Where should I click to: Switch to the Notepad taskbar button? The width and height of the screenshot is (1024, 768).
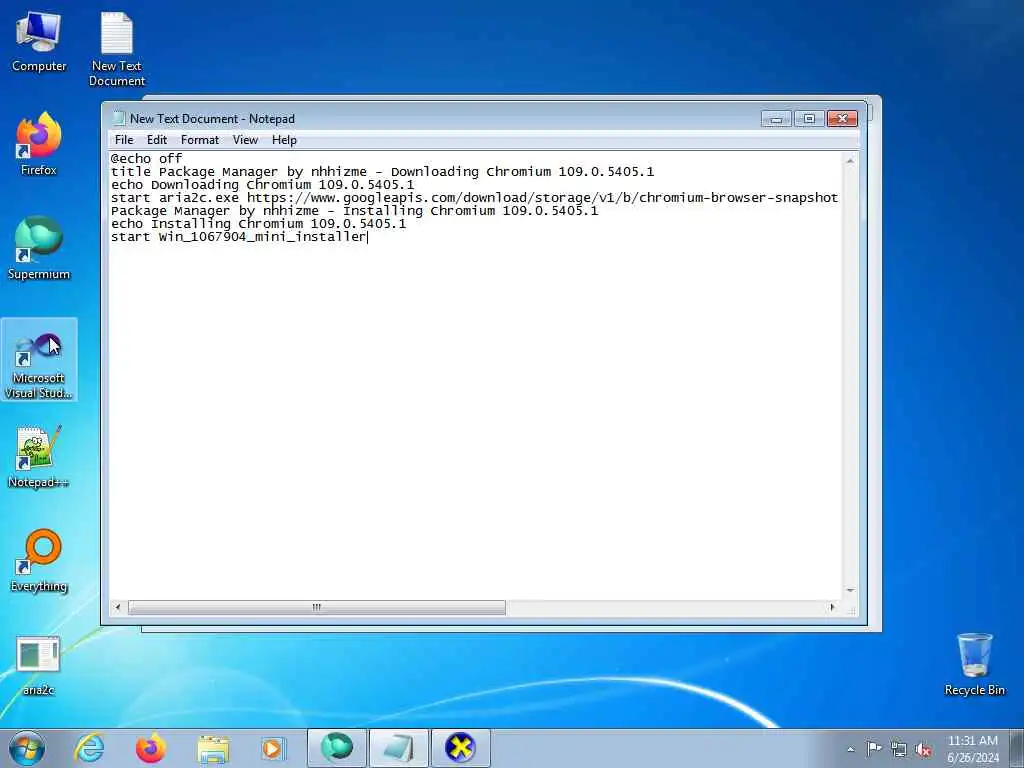click(x=399, y=748)
